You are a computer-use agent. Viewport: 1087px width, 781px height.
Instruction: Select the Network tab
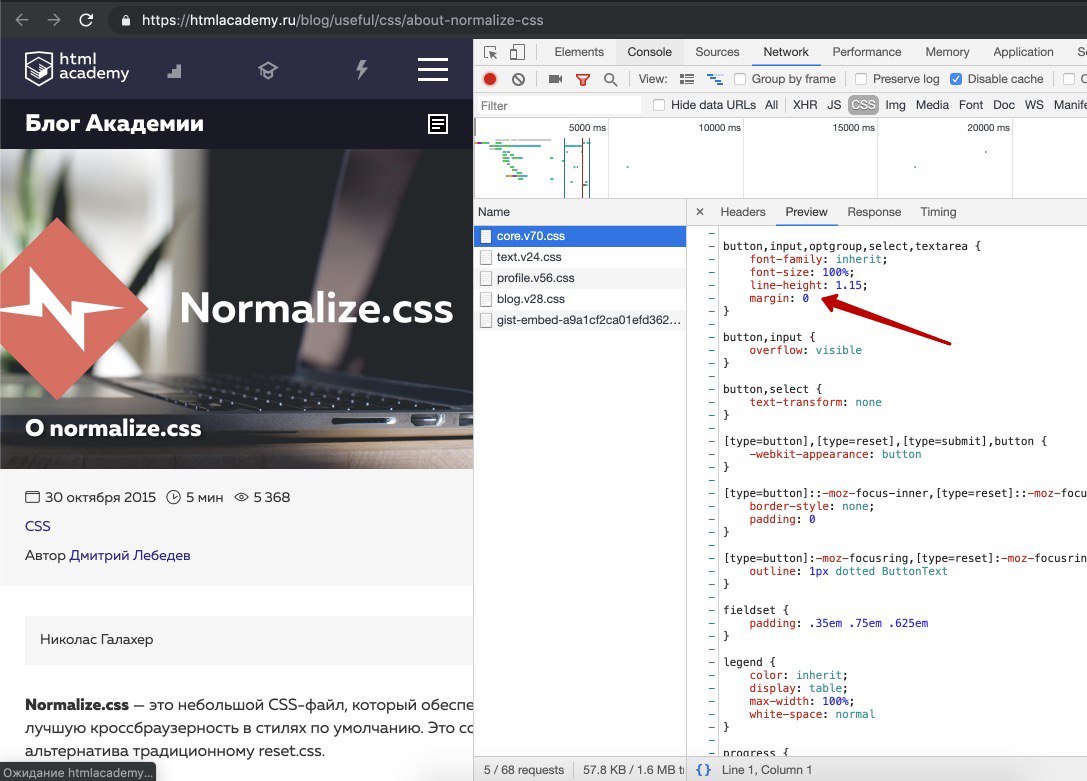click(x=785, y=52)
